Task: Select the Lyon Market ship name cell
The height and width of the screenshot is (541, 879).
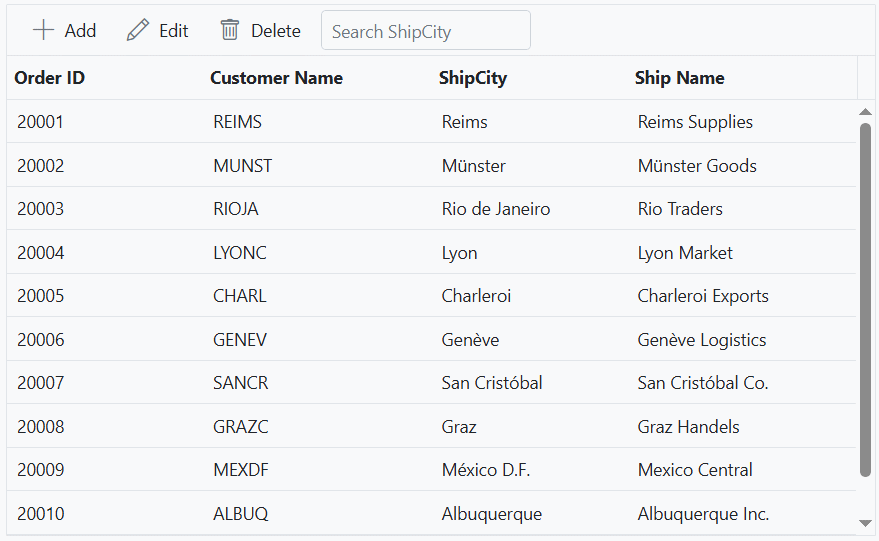Action: (685, 253)
